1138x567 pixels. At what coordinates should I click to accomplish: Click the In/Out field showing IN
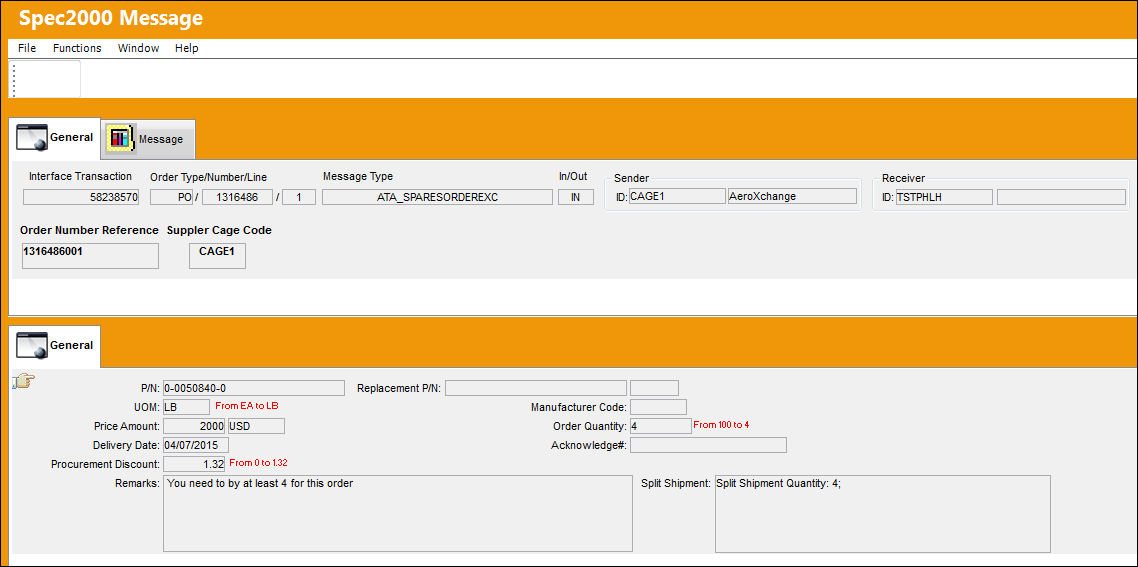coord(576,197)
